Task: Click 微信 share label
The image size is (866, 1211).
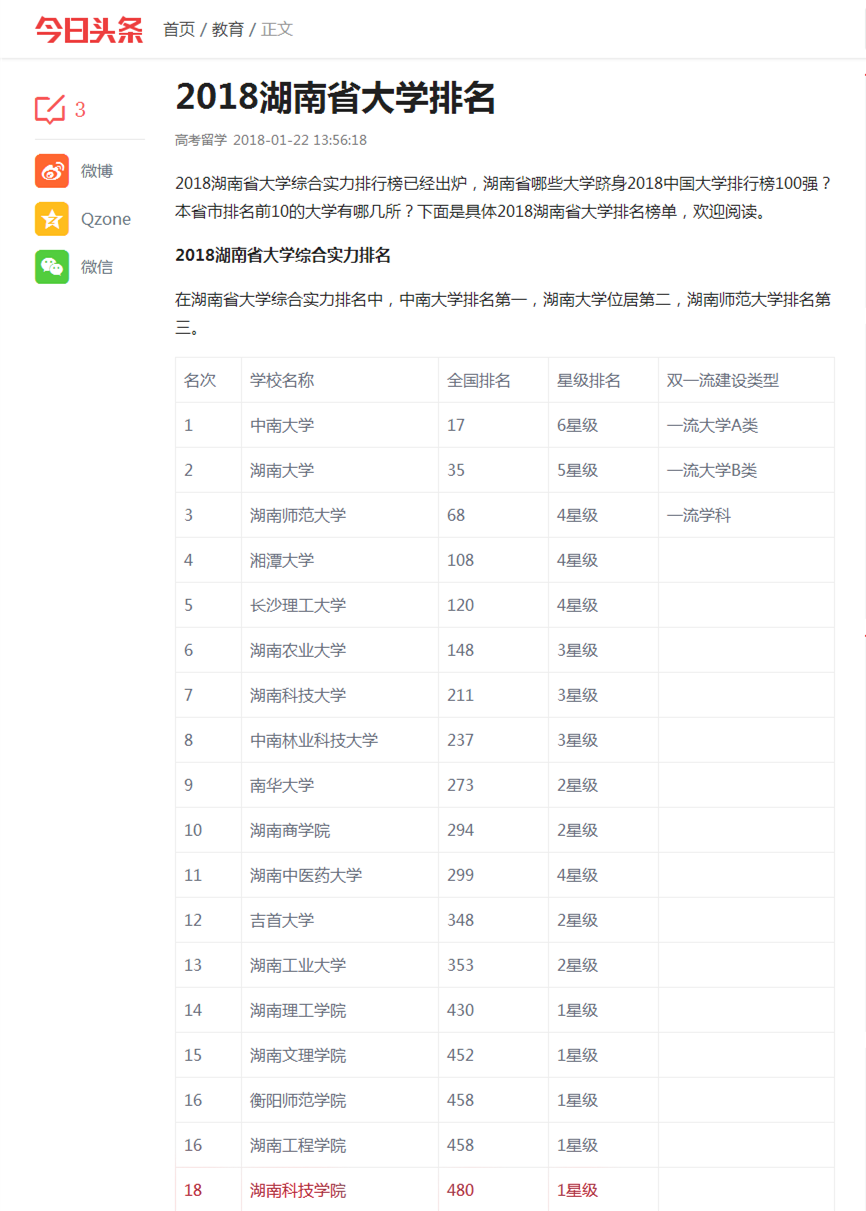Action: [x=97, y=267]
